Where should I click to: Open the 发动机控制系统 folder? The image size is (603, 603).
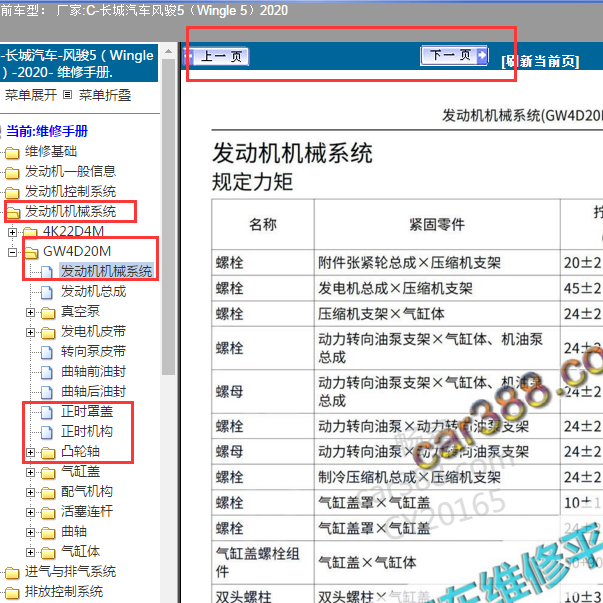pyautogui.click(x=70, y=191)
